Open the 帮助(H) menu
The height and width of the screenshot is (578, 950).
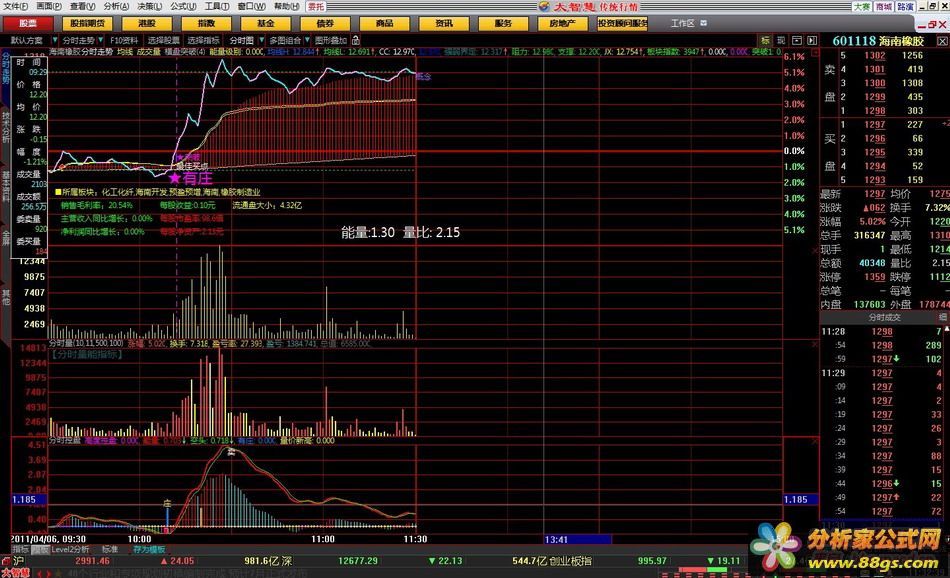287,6
